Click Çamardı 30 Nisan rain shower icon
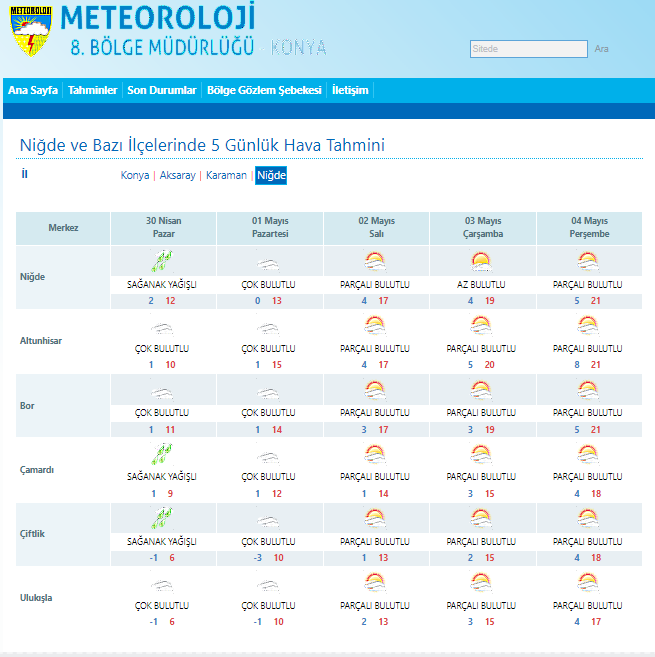This screenshot has height=657, width=655. tap(162, 453)
